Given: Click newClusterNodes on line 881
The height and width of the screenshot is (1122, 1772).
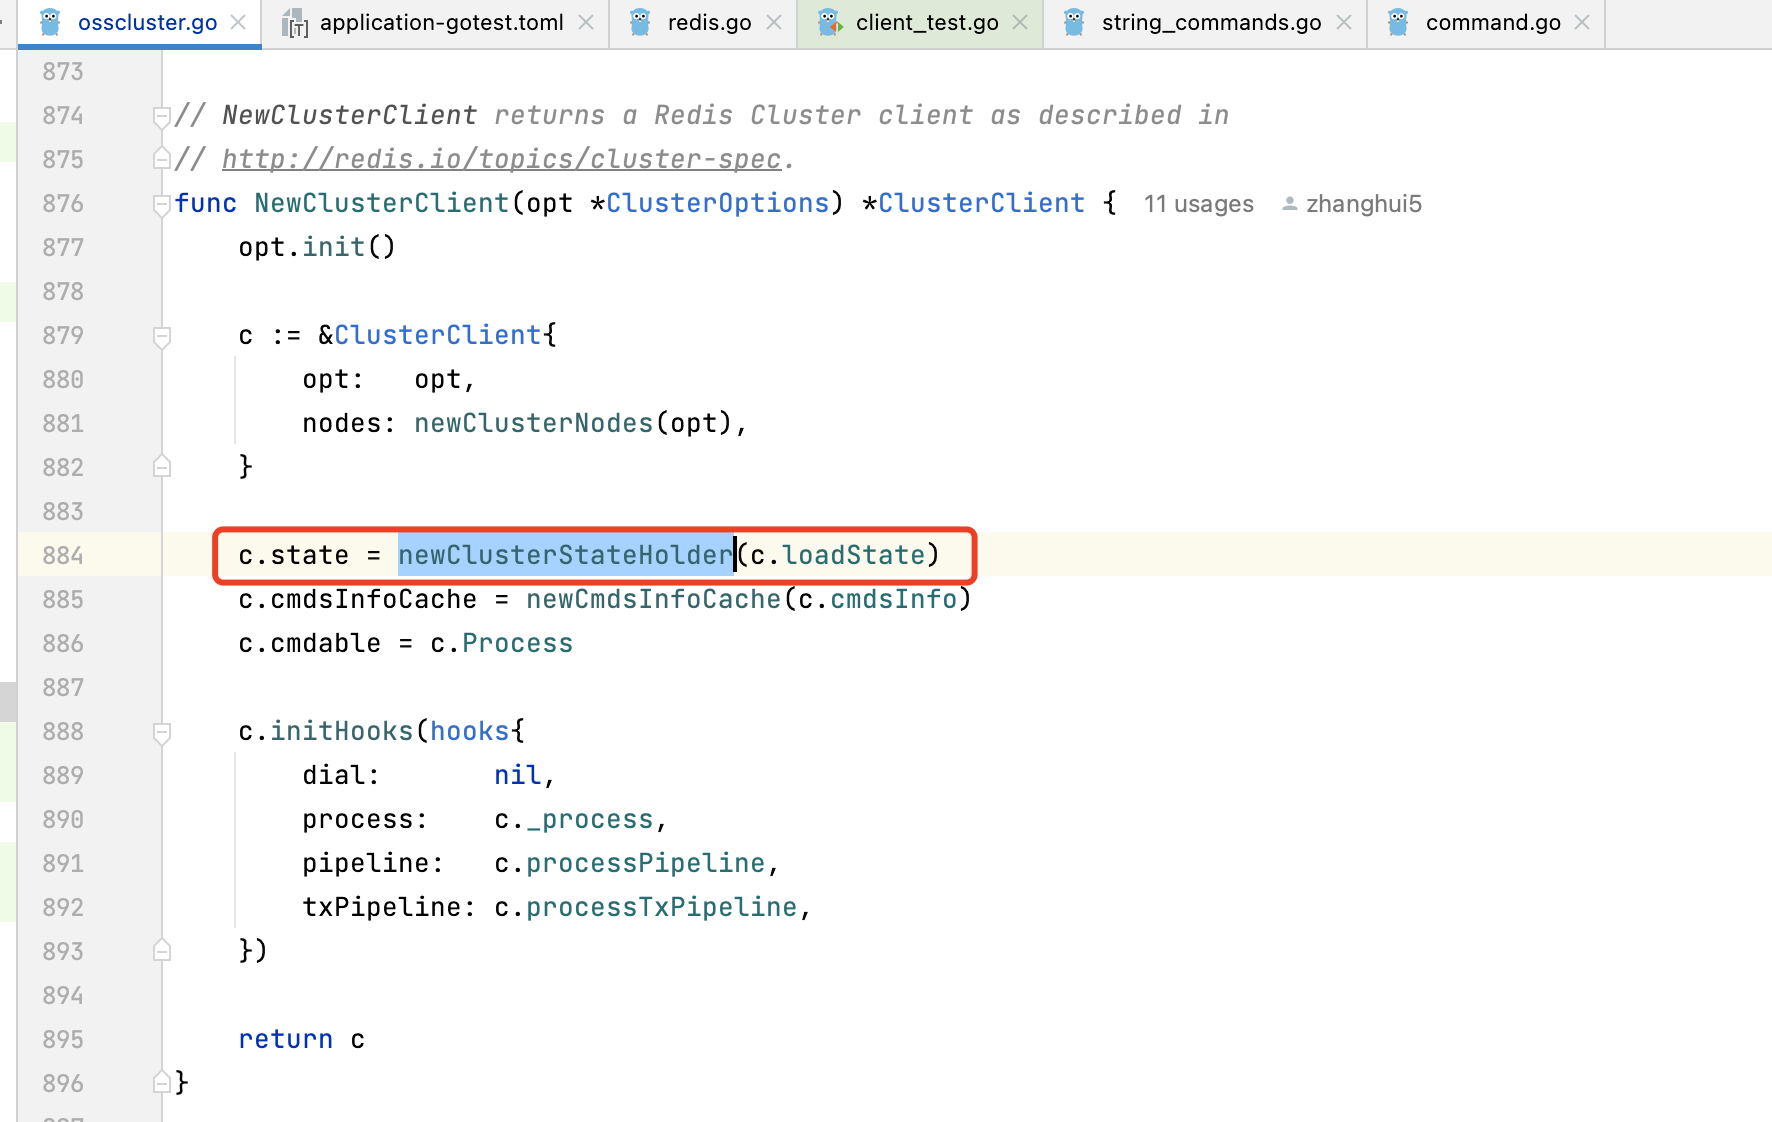Looking at the screenshot, I should (533, 423).
